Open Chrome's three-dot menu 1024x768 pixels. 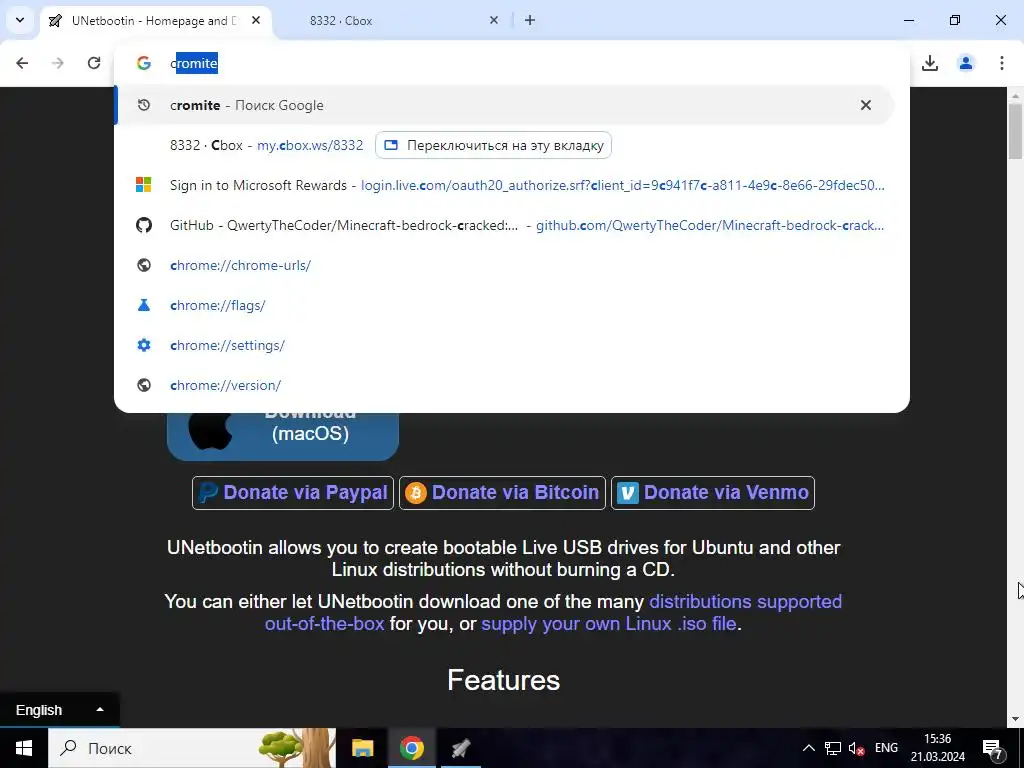(1002, 63)
